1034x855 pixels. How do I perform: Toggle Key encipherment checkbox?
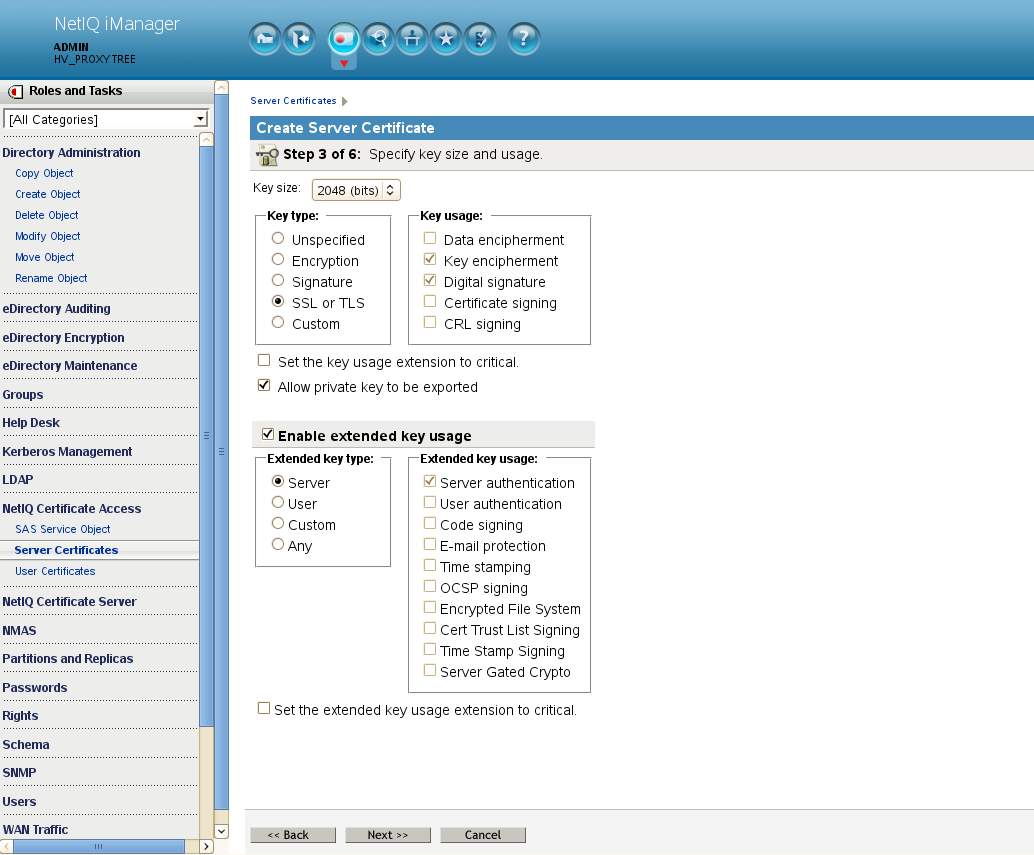click(430, 259)
